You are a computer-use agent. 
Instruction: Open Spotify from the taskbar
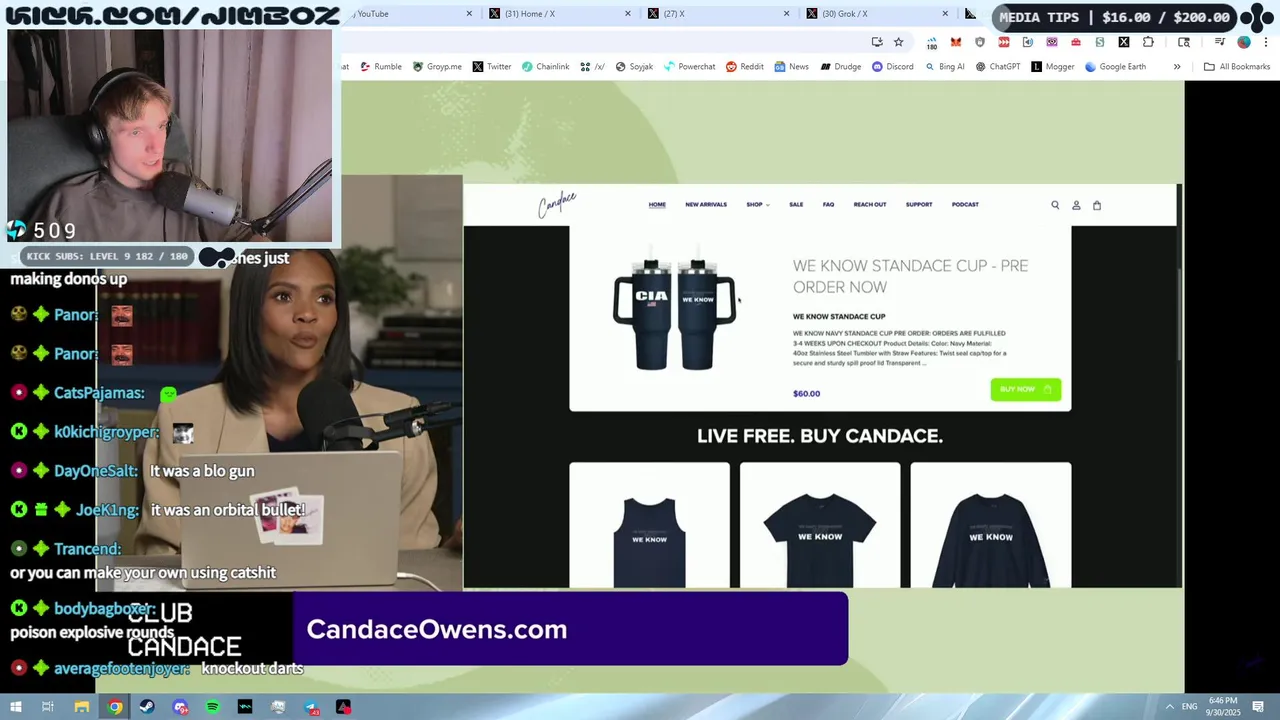click(x=212, y=707)
